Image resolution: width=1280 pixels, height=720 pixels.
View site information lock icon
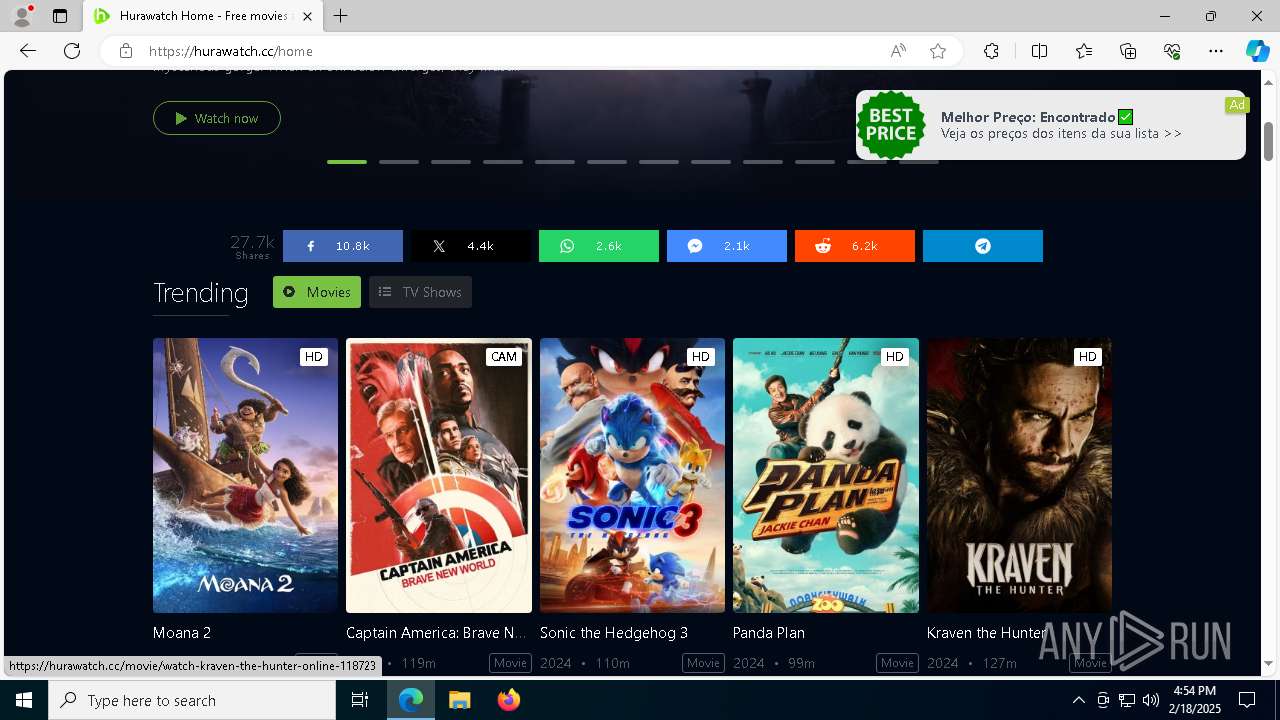pyautogui.click(x=125, y=51)
